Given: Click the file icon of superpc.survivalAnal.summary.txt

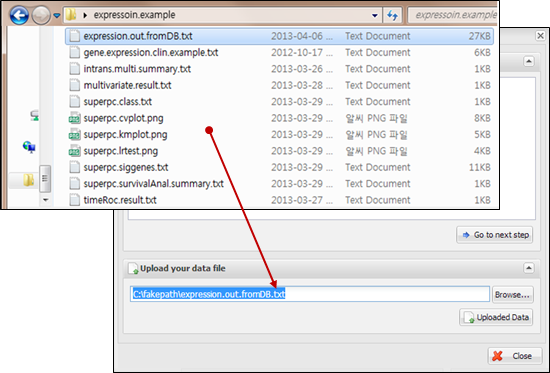Looking at the screenshot, I should 74,184.
